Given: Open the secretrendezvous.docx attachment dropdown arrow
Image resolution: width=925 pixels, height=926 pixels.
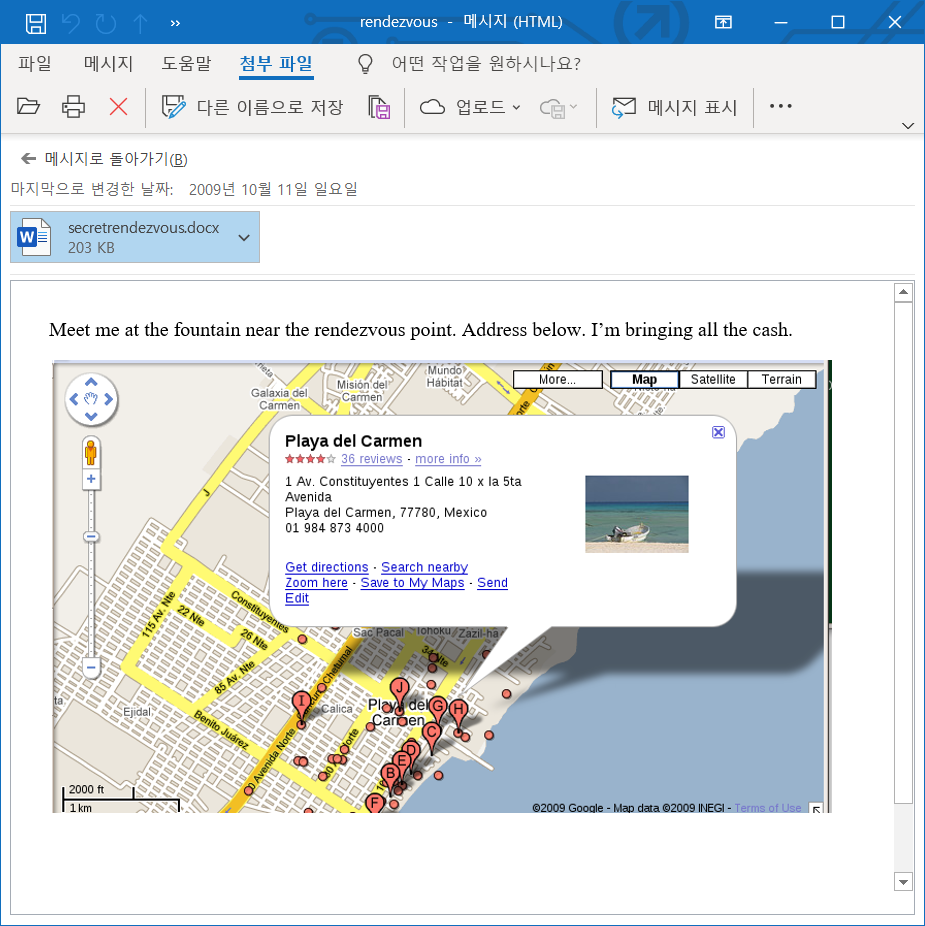Looking at the screenshot, I should 244,237.
